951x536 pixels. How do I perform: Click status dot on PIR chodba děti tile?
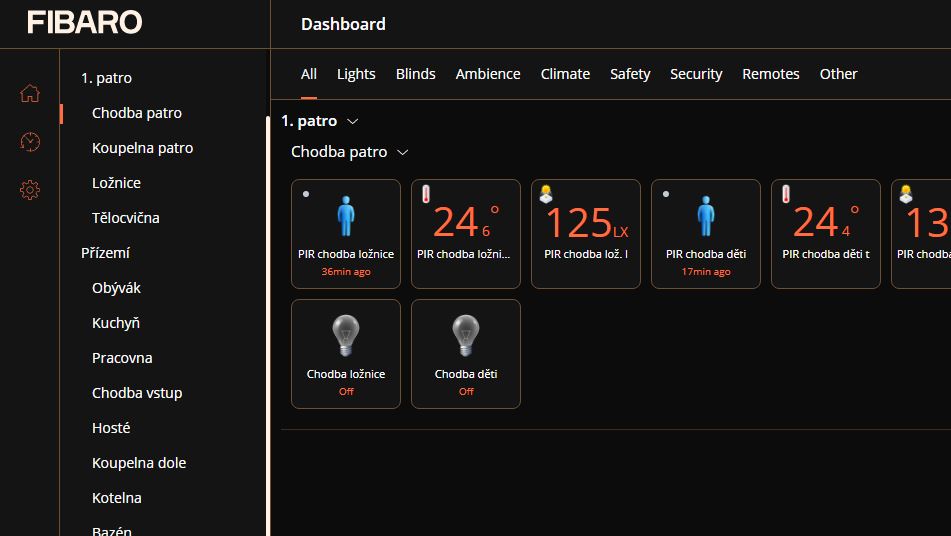point(665,194)
